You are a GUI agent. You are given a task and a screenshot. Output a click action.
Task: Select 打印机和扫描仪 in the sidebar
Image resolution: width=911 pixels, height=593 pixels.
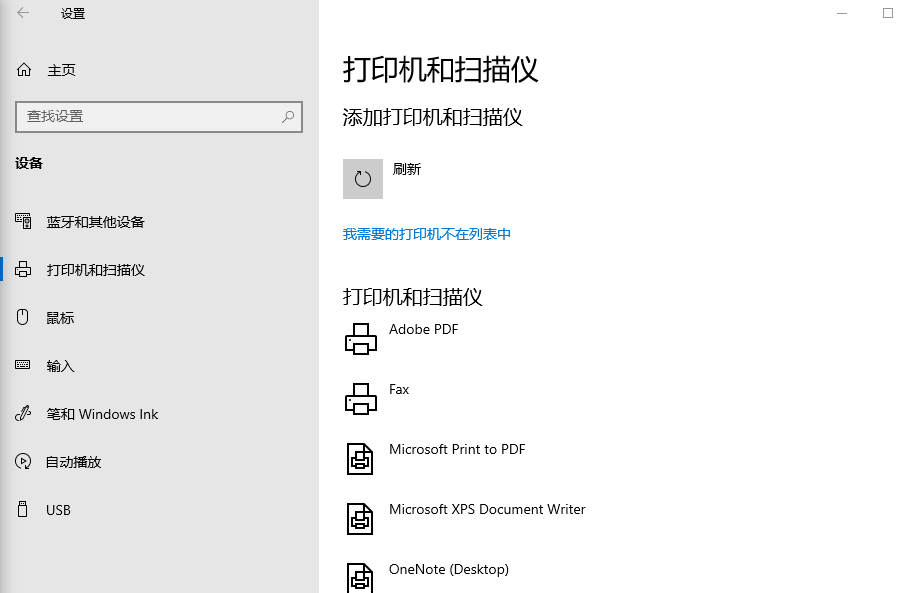[95, 270]
